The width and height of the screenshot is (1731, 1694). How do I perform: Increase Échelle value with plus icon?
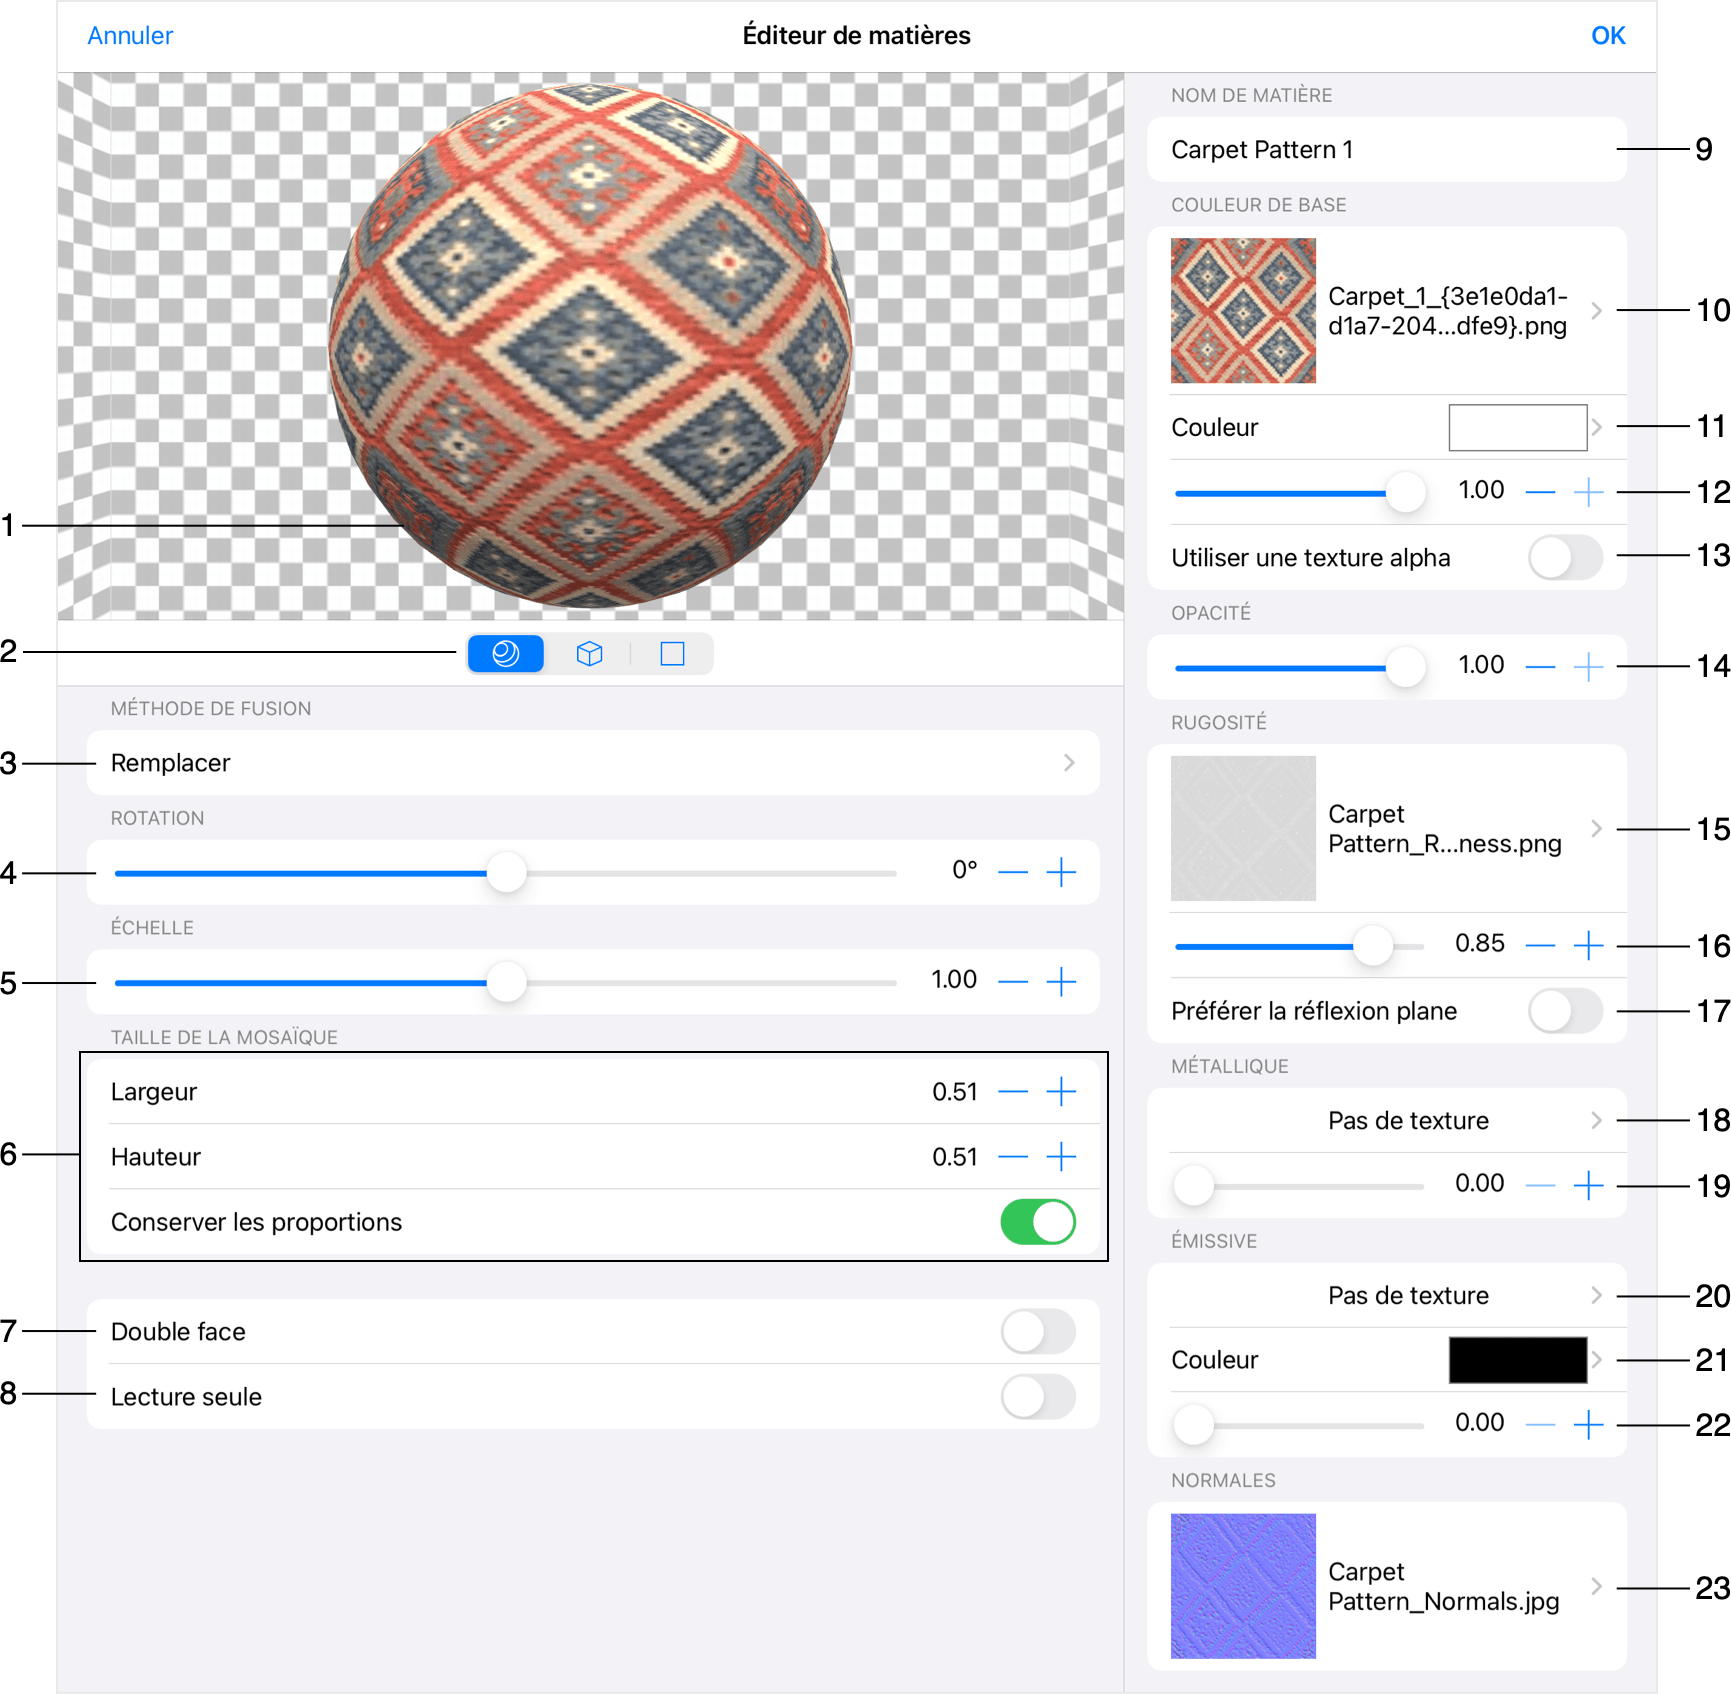point(1061,982)
